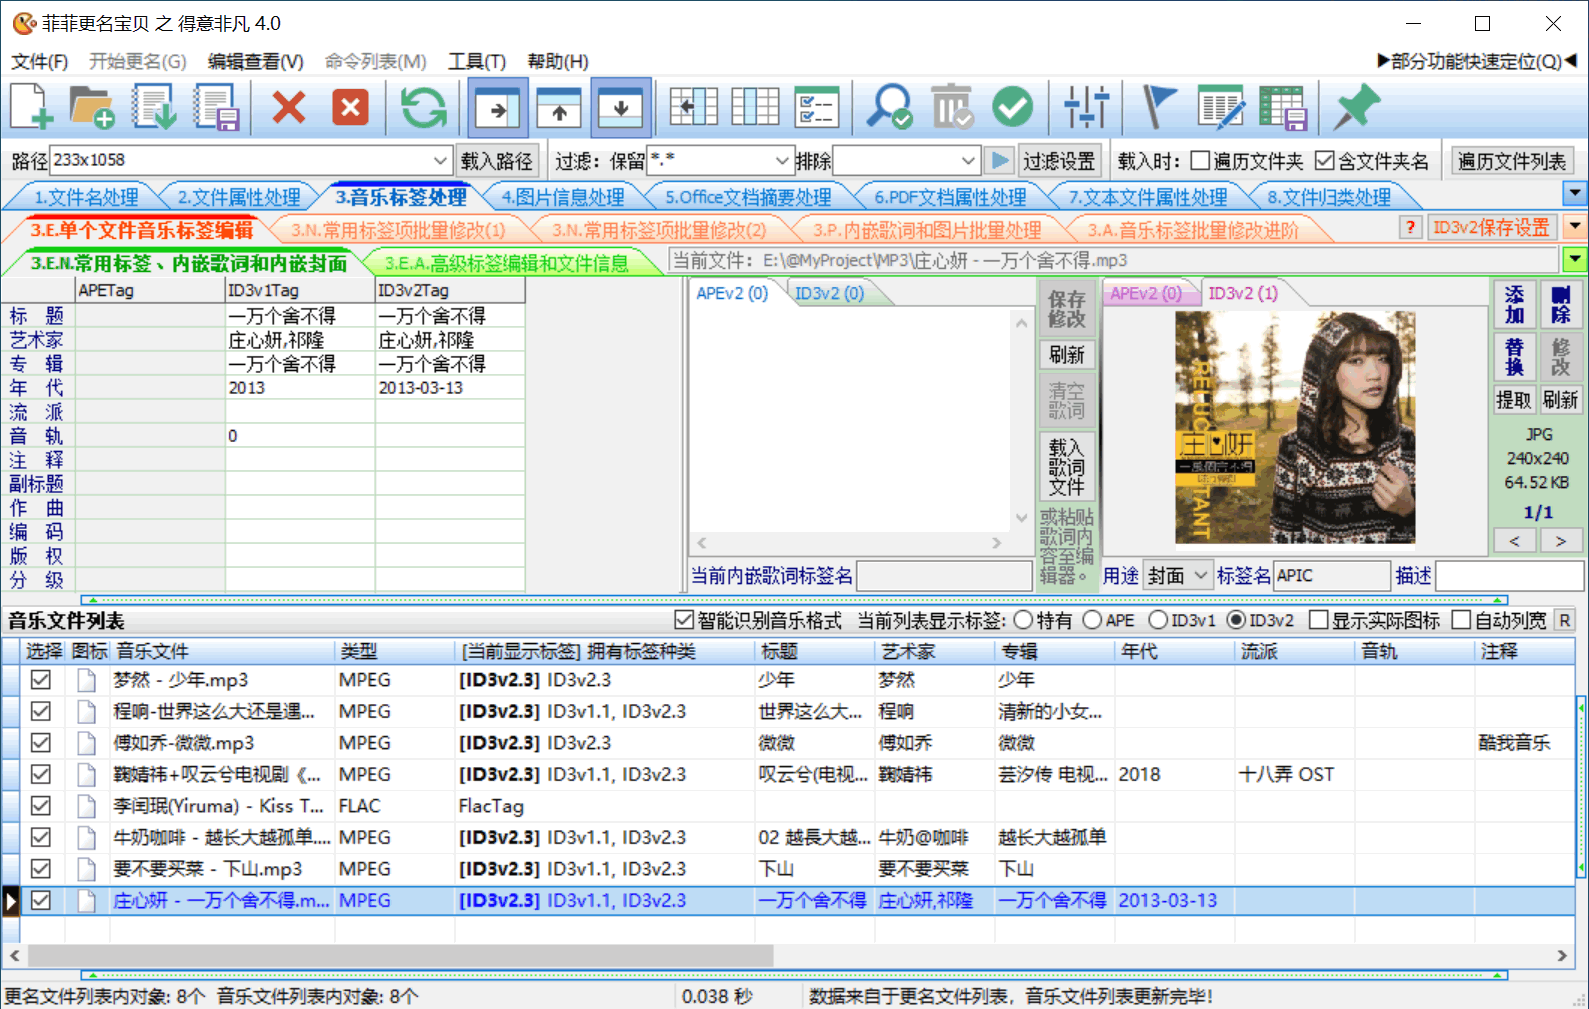Viewport: 1589px width, 1009px height.
Task: Switch to the 4.图片信息处理 tab
Action: [562, 197]
